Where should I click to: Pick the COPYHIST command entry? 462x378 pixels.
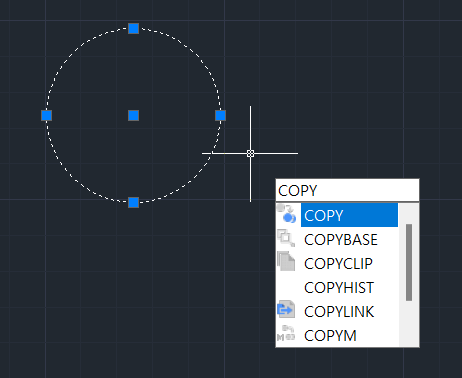pos(339,288)
